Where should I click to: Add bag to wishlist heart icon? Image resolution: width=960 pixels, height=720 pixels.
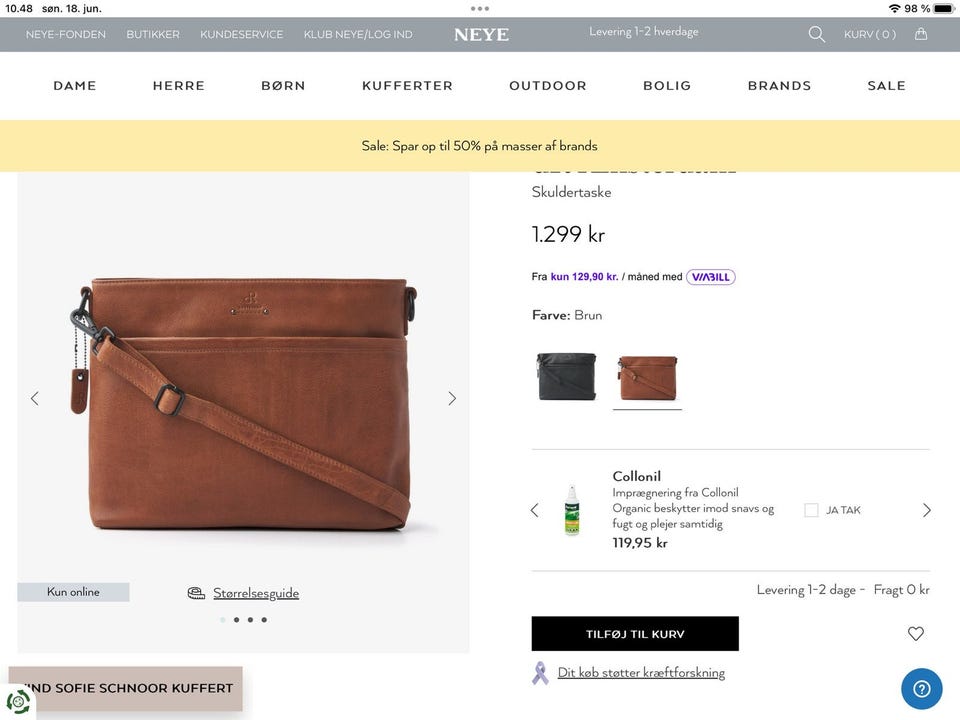click(916, 633)
